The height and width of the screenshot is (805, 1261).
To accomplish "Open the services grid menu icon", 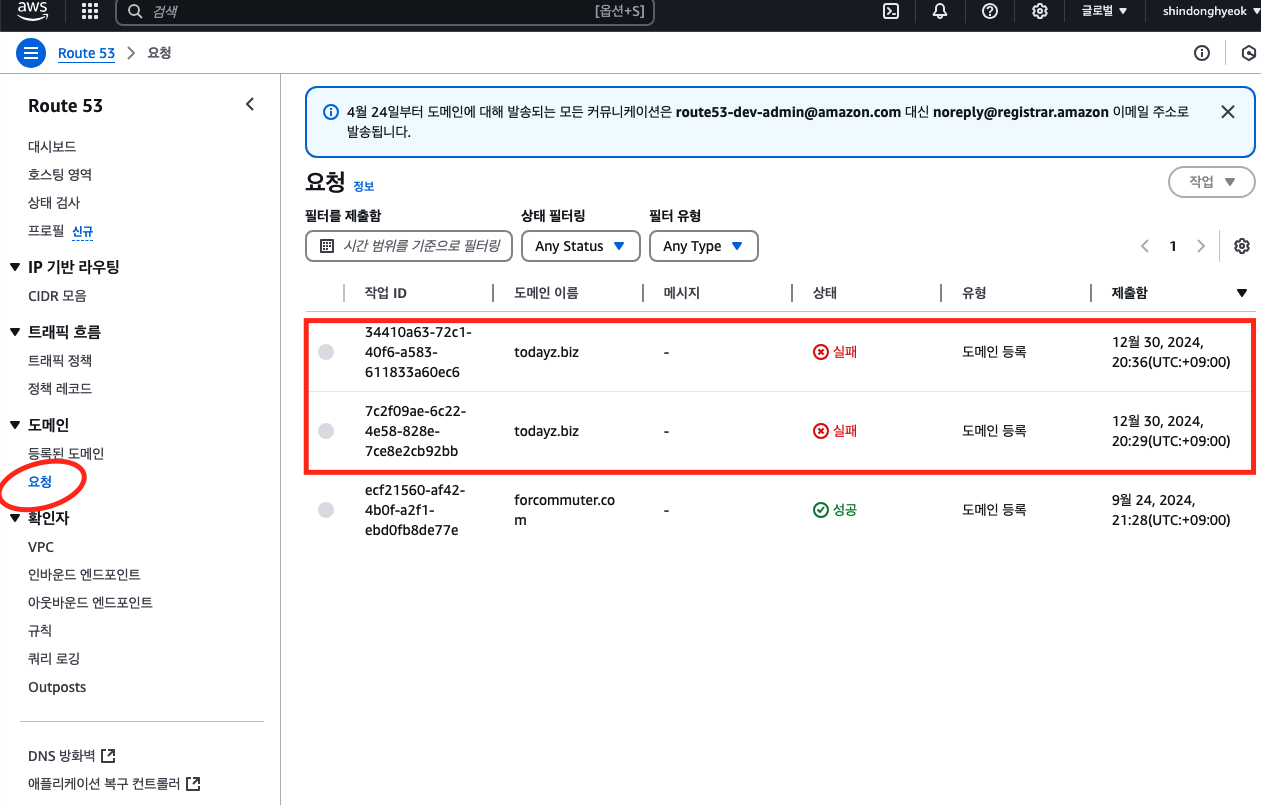I will [x=90, y=11].
